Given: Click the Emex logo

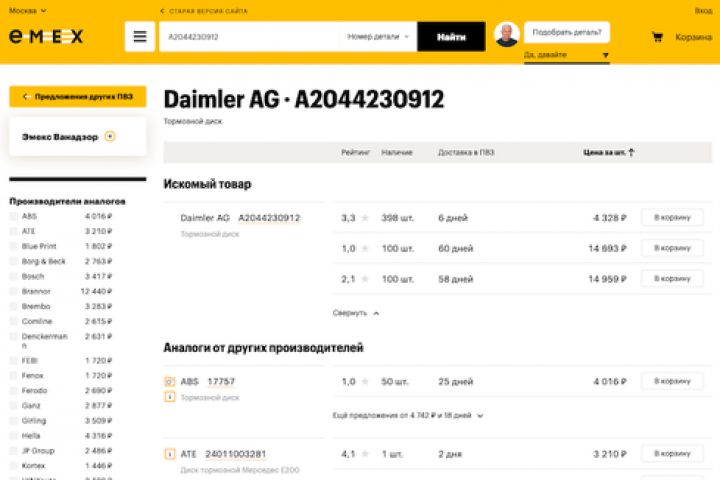Looking at the screenshot, I should [x=46, y=36].
